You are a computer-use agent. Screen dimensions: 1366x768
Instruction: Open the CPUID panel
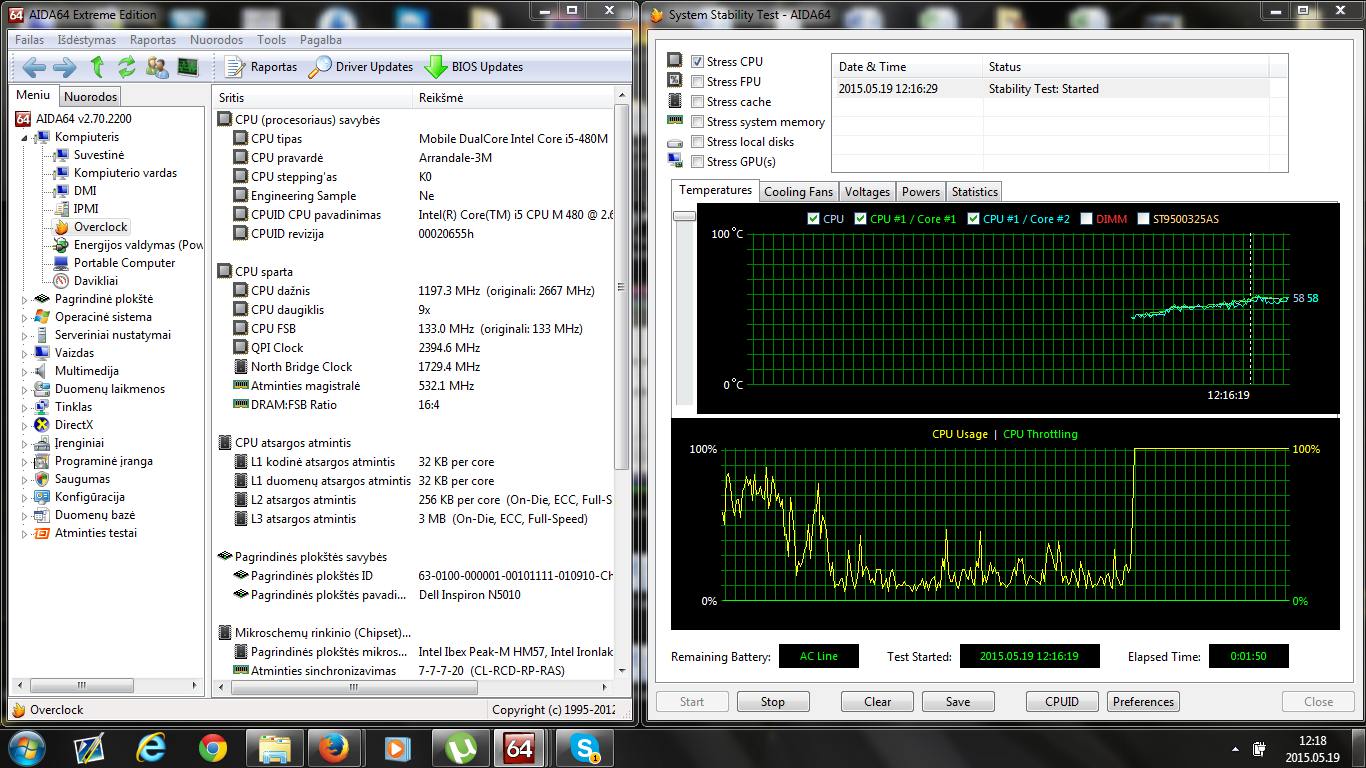(x=1062, y=702)
